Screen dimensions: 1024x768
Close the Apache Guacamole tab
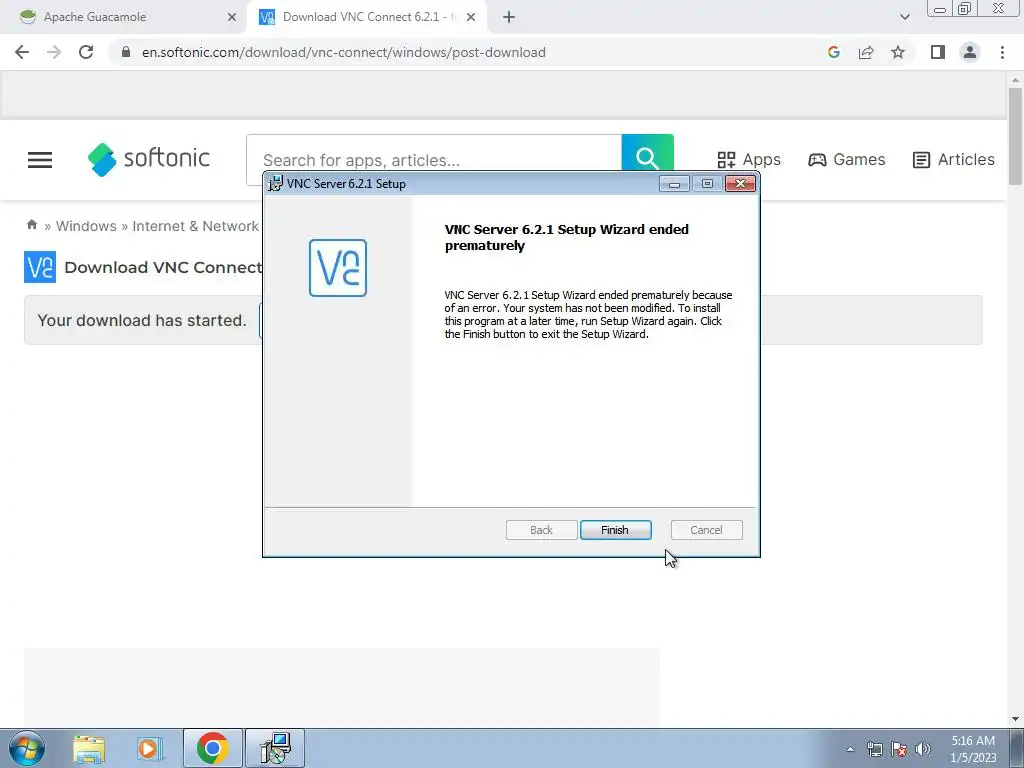pyautogui.click(x=231, y=17)
